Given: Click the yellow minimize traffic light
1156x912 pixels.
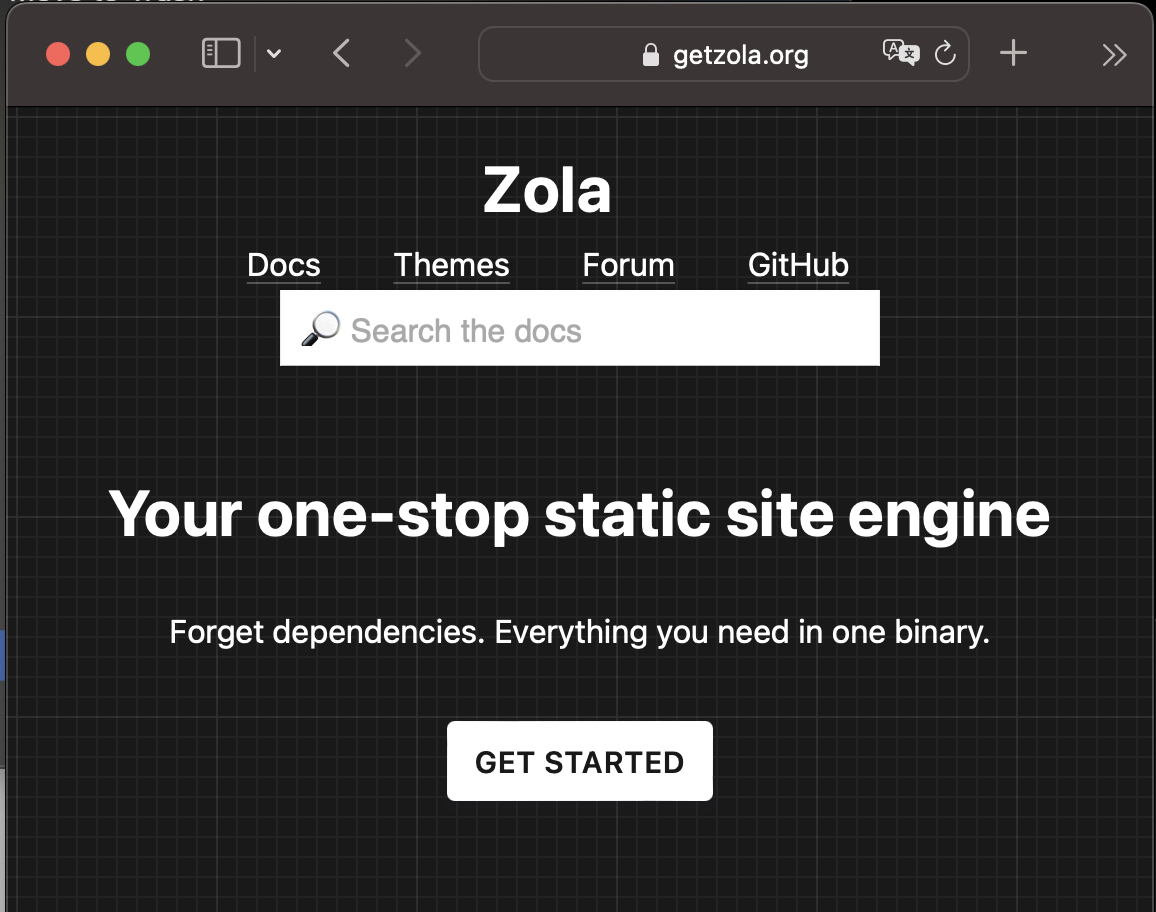Looking at the screenshot, I should [98, 54].
